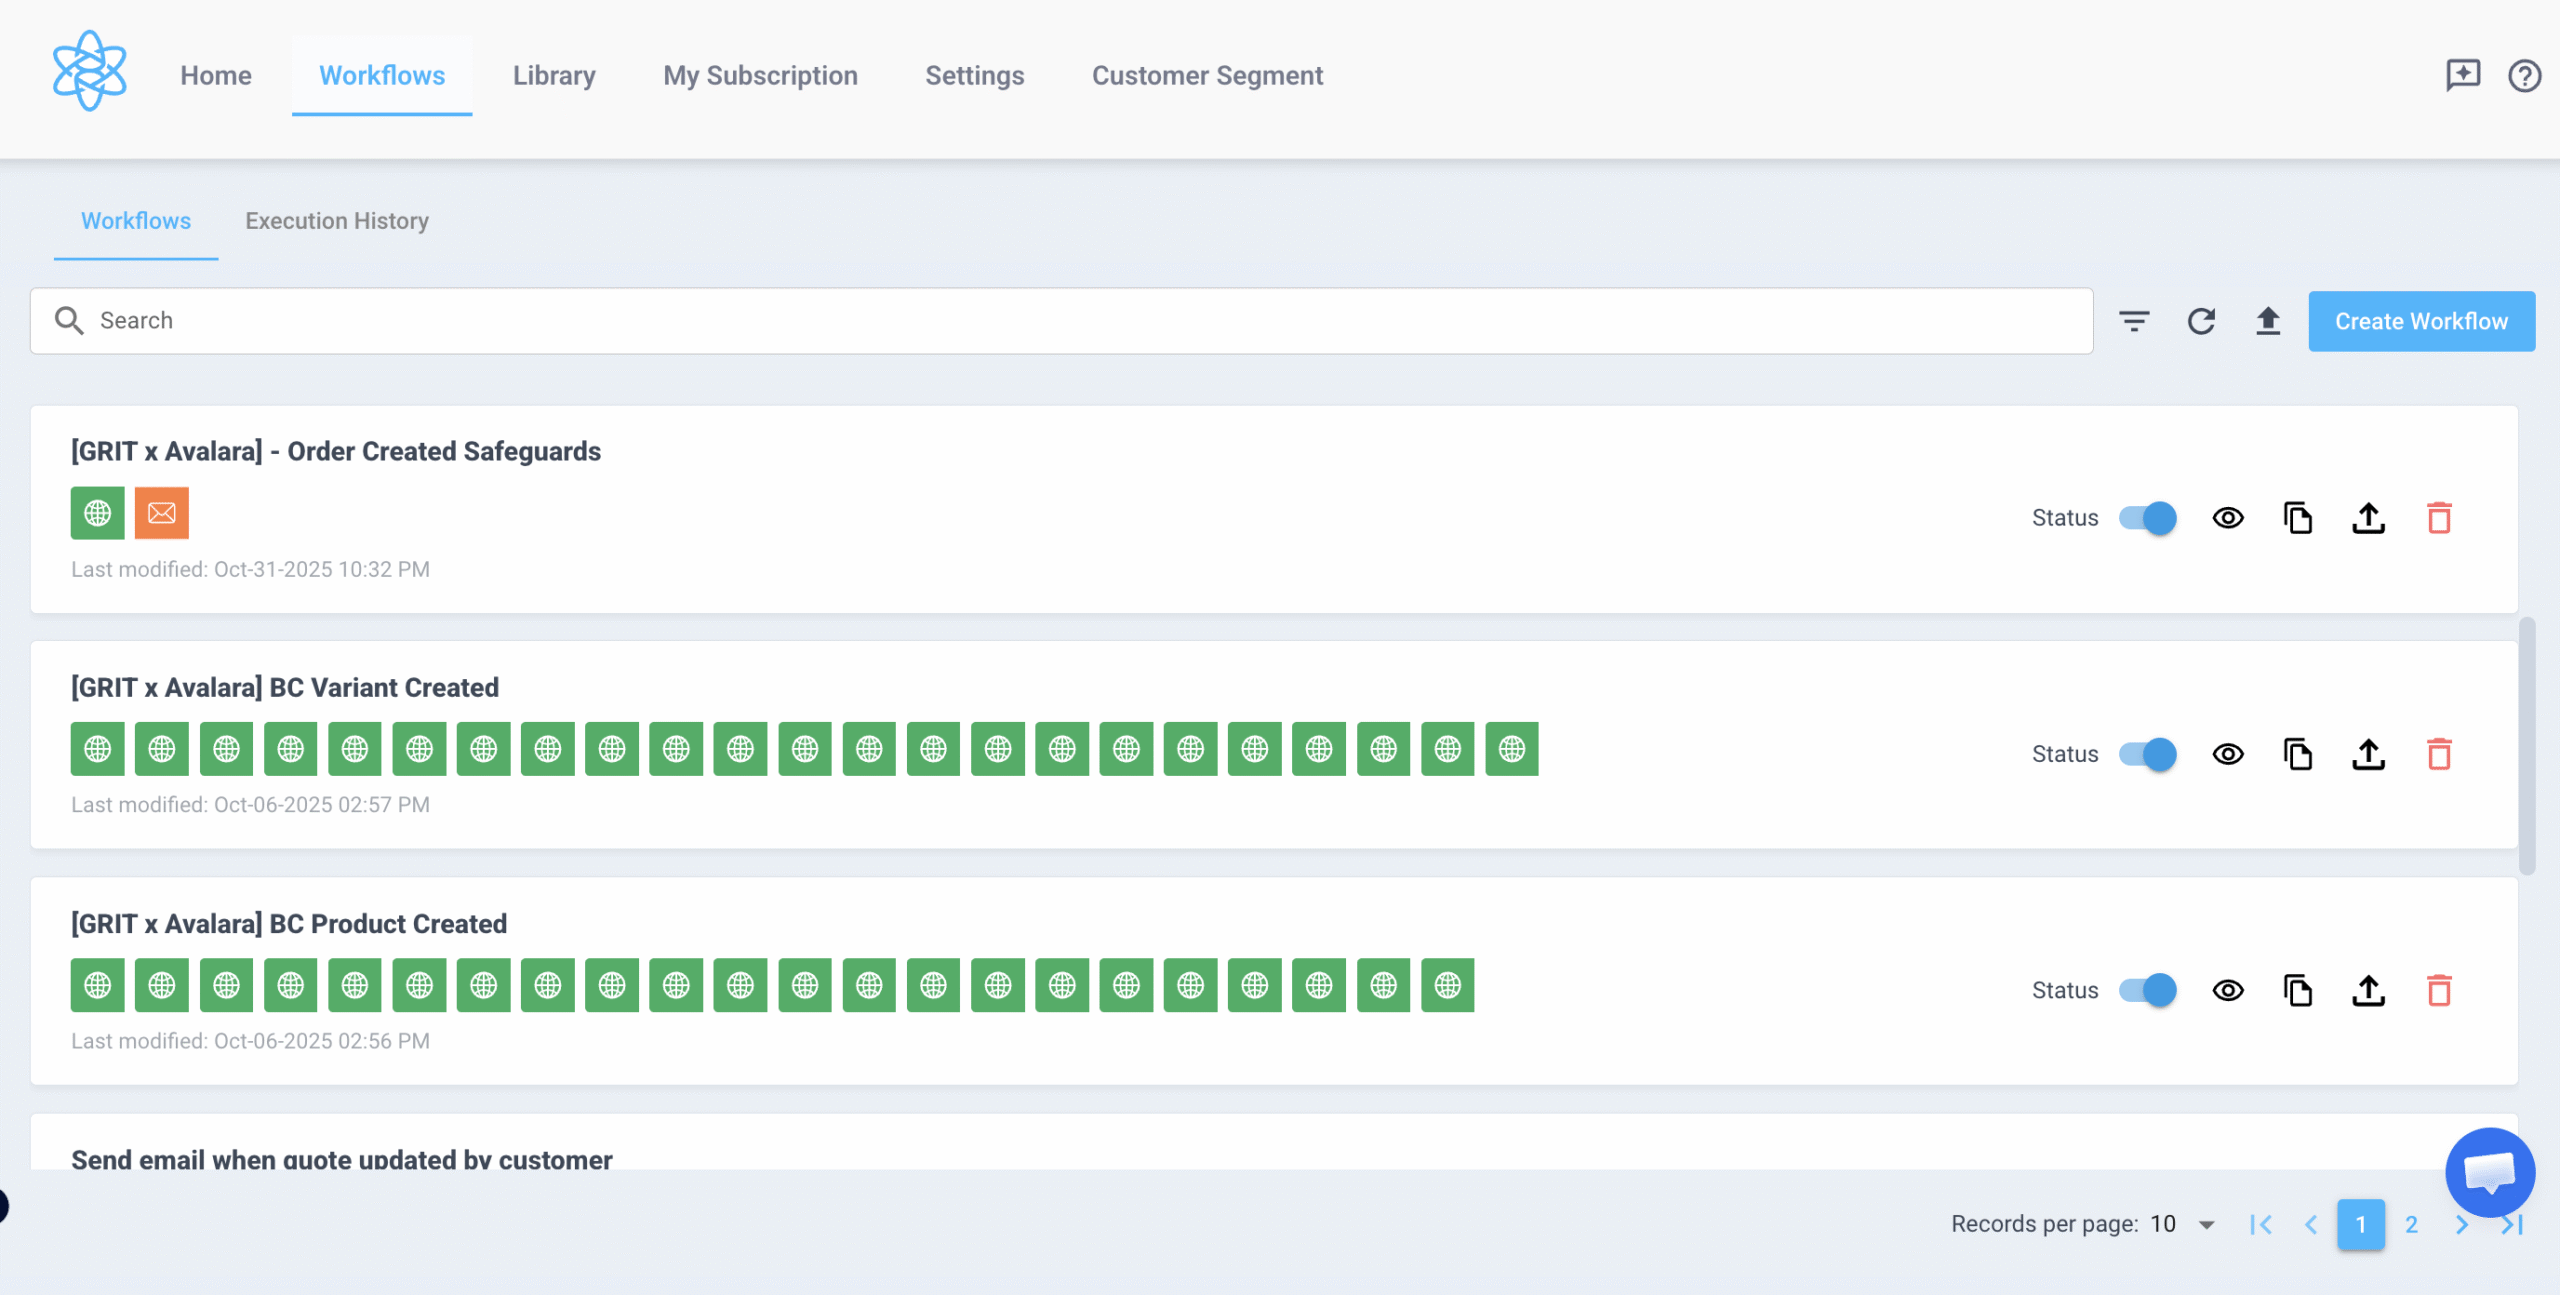Click 'Last modified: Oct-06-2025 02:56 PM'
The width and height of the screenshot is (2560, 1295).
tap(250, 1041)
